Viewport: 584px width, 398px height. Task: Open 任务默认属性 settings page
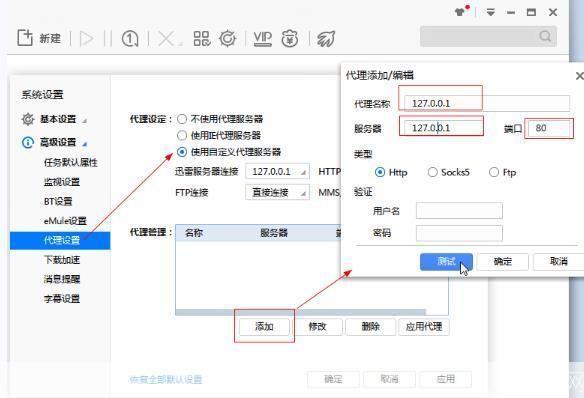(x=71, y=162)
